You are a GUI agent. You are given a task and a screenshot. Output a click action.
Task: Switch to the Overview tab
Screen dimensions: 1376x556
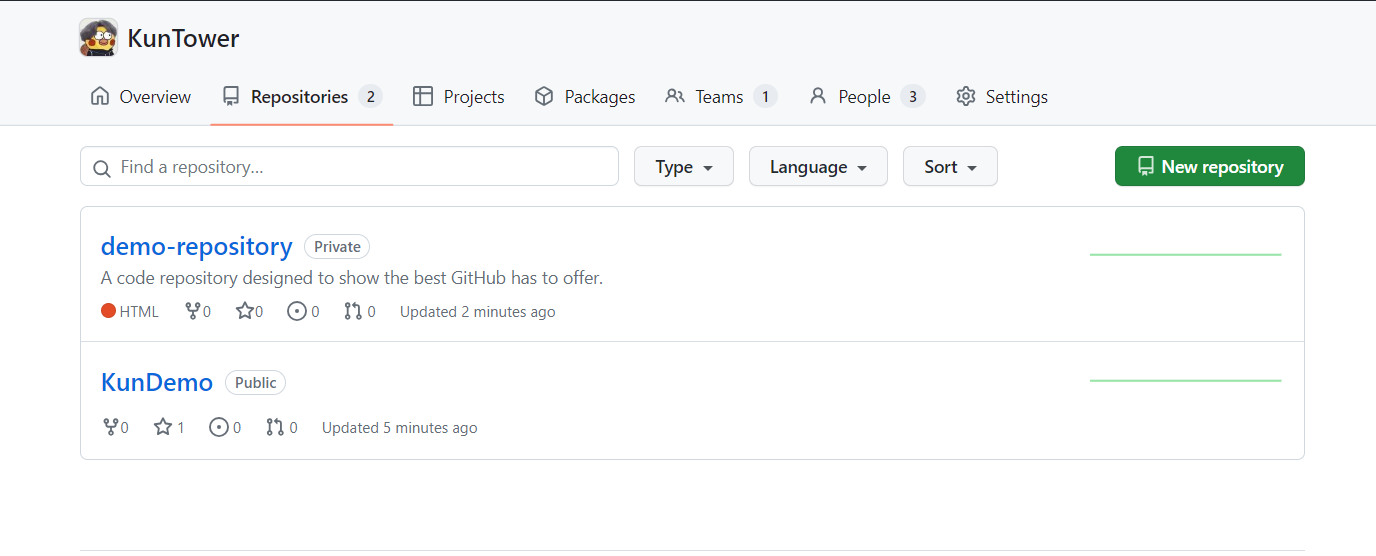pos(141,97)
